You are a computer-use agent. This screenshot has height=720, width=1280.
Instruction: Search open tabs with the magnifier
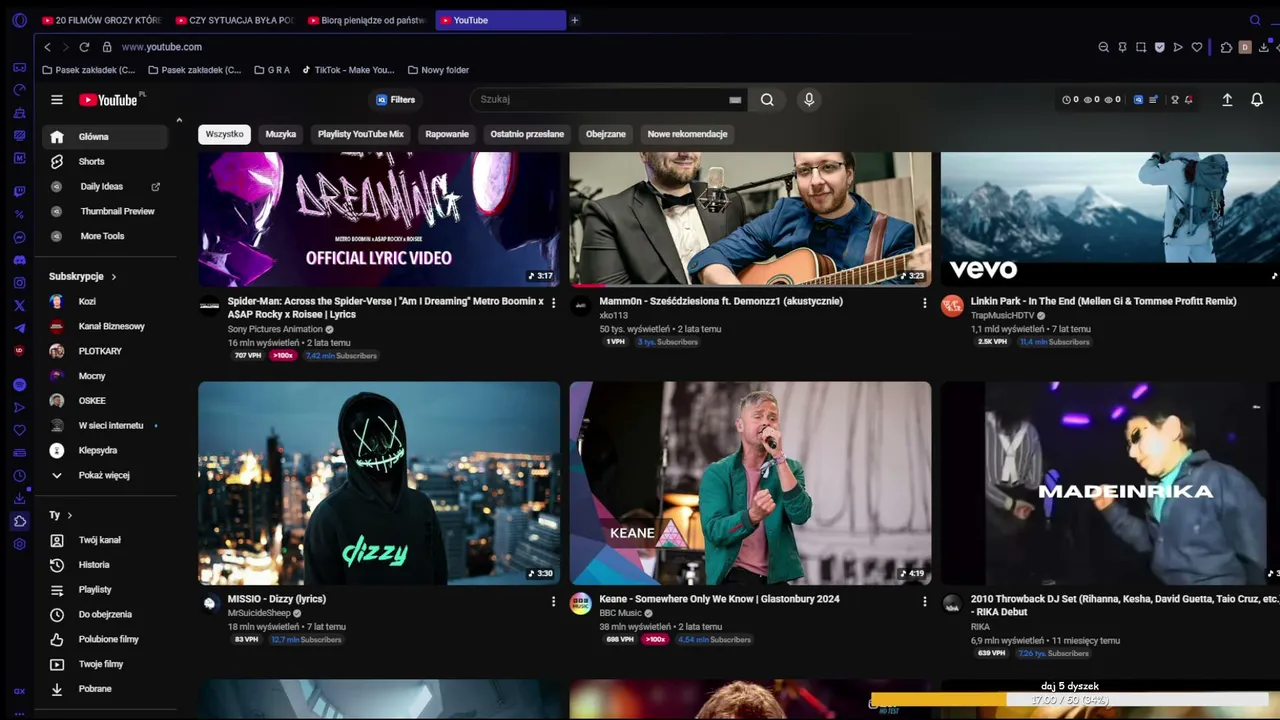point(1255,20)
